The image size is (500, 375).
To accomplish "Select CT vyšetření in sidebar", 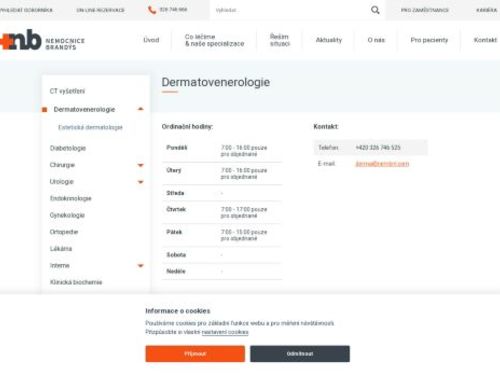I will tap(67, 91).
